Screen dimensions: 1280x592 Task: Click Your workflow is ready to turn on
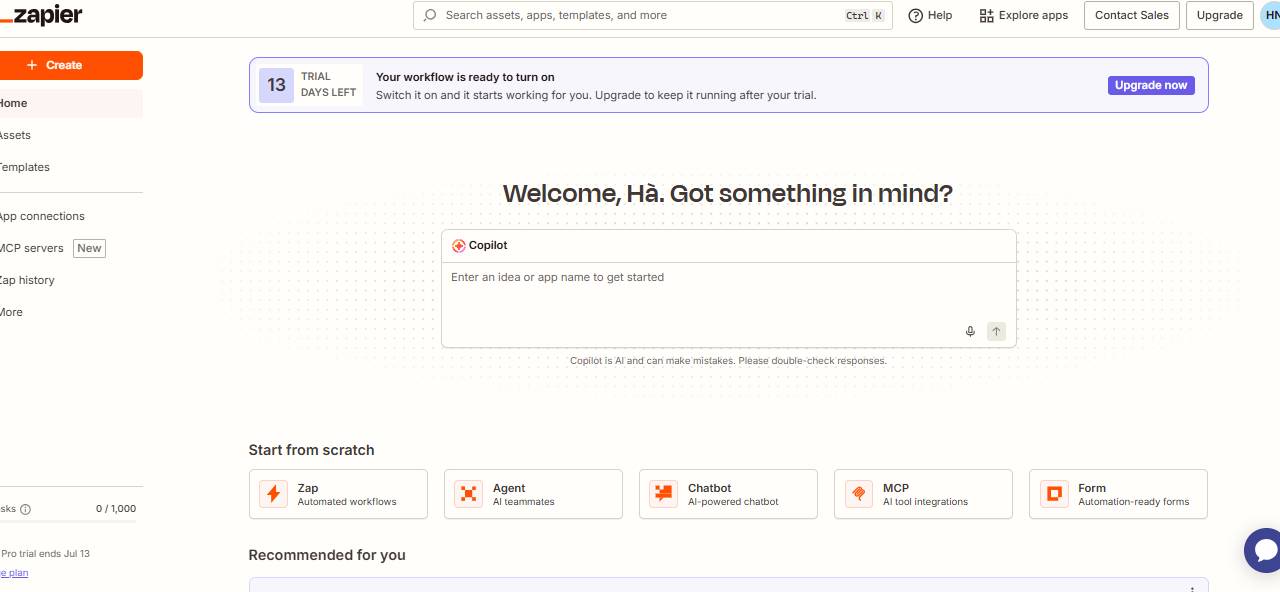coord(465,77)
